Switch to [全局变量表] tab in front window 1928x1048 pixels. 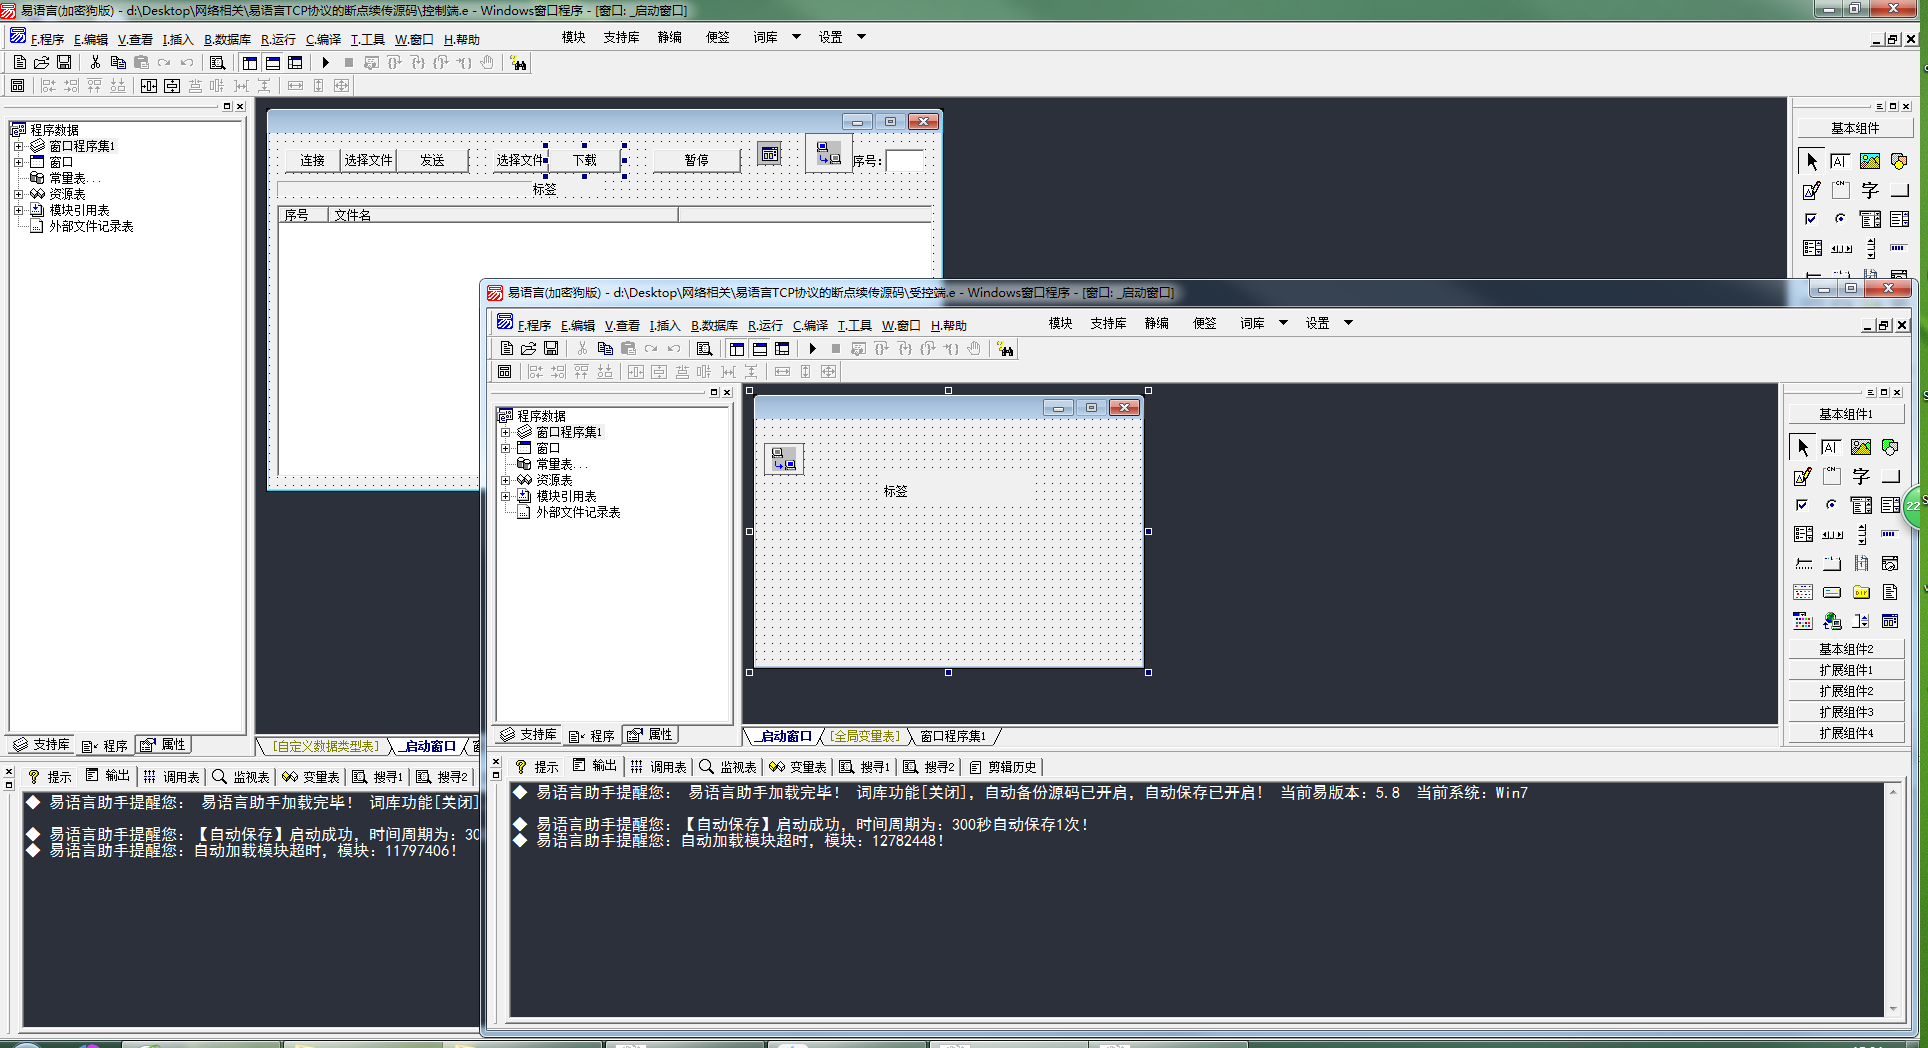865,736
